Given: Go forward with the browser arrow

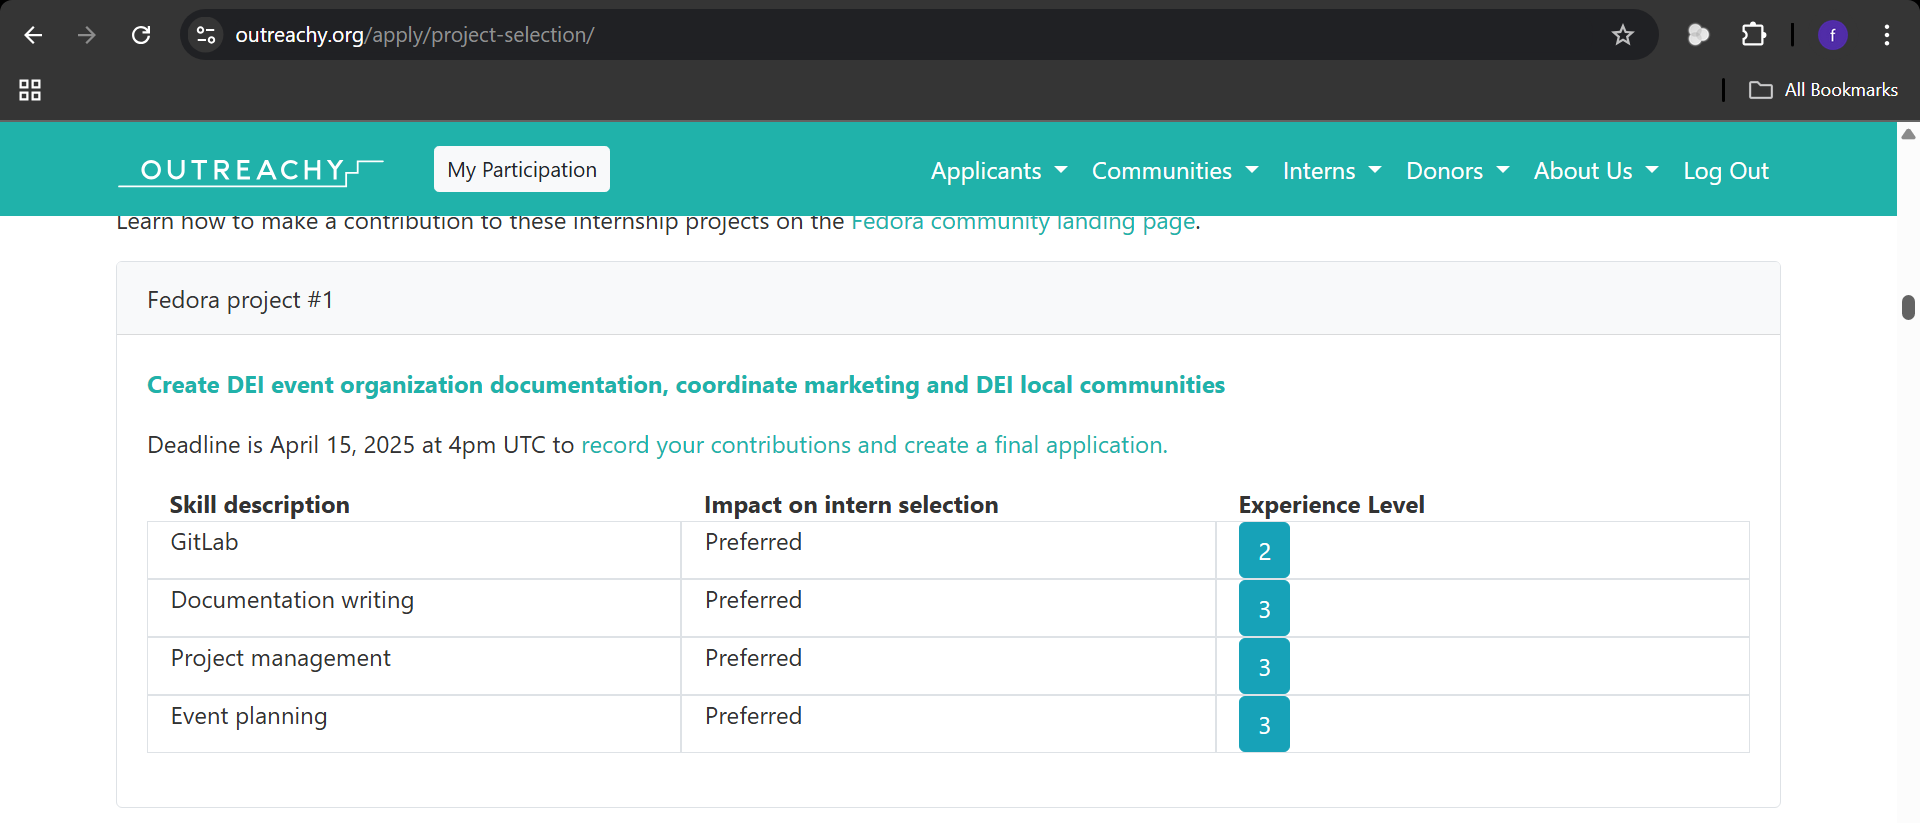Looking at the screenshot, I should click(87, 35).
